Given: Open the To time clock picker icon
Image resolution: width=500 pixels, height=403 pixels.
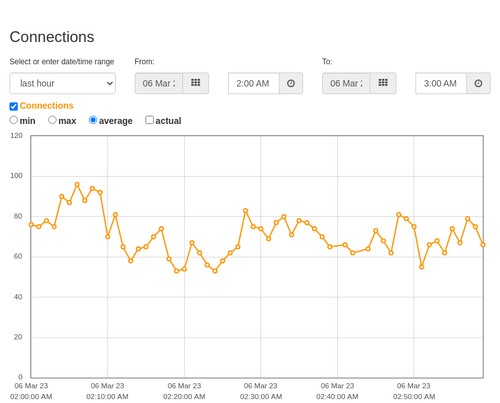Looking at the screenshot, I should click(478, 83).
